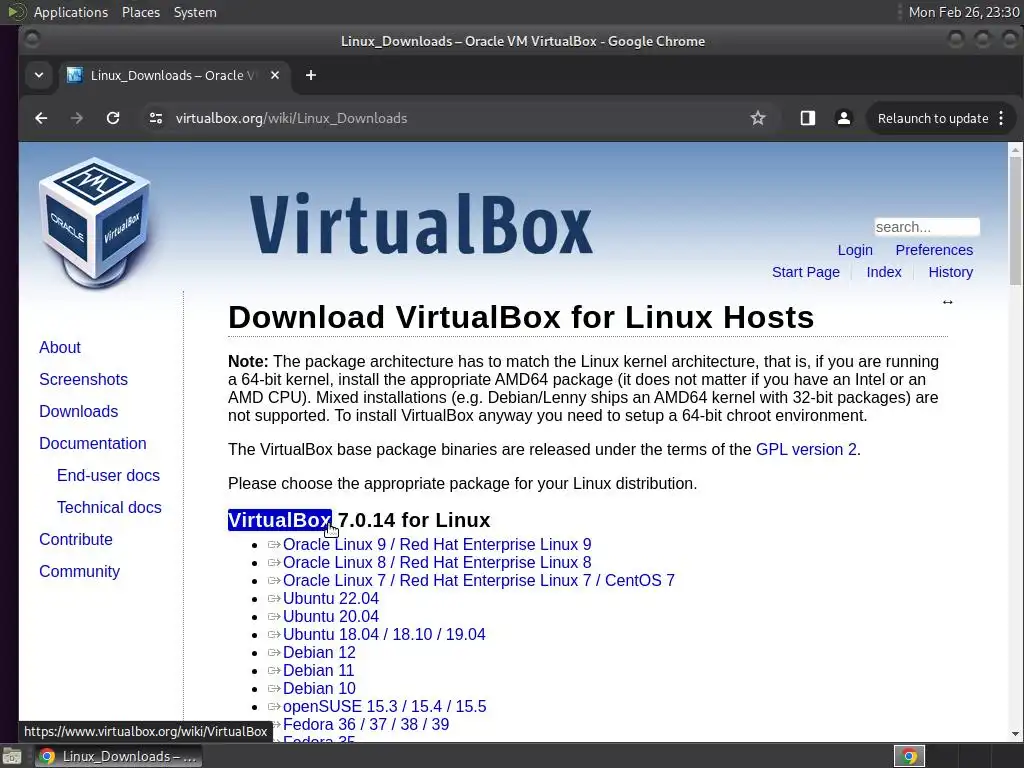The height and width of the screenshot is (768, 1024).
Task: Select the Linux_Downloads browser tab
Action: (x=173, y=75)
